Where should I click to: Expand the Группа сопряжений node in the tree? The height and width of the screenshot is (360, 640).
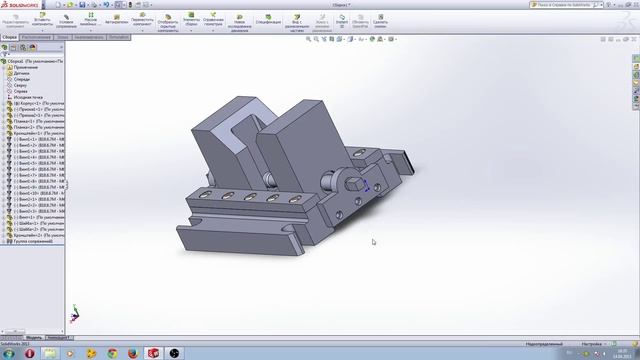click(x=4, y=241)
